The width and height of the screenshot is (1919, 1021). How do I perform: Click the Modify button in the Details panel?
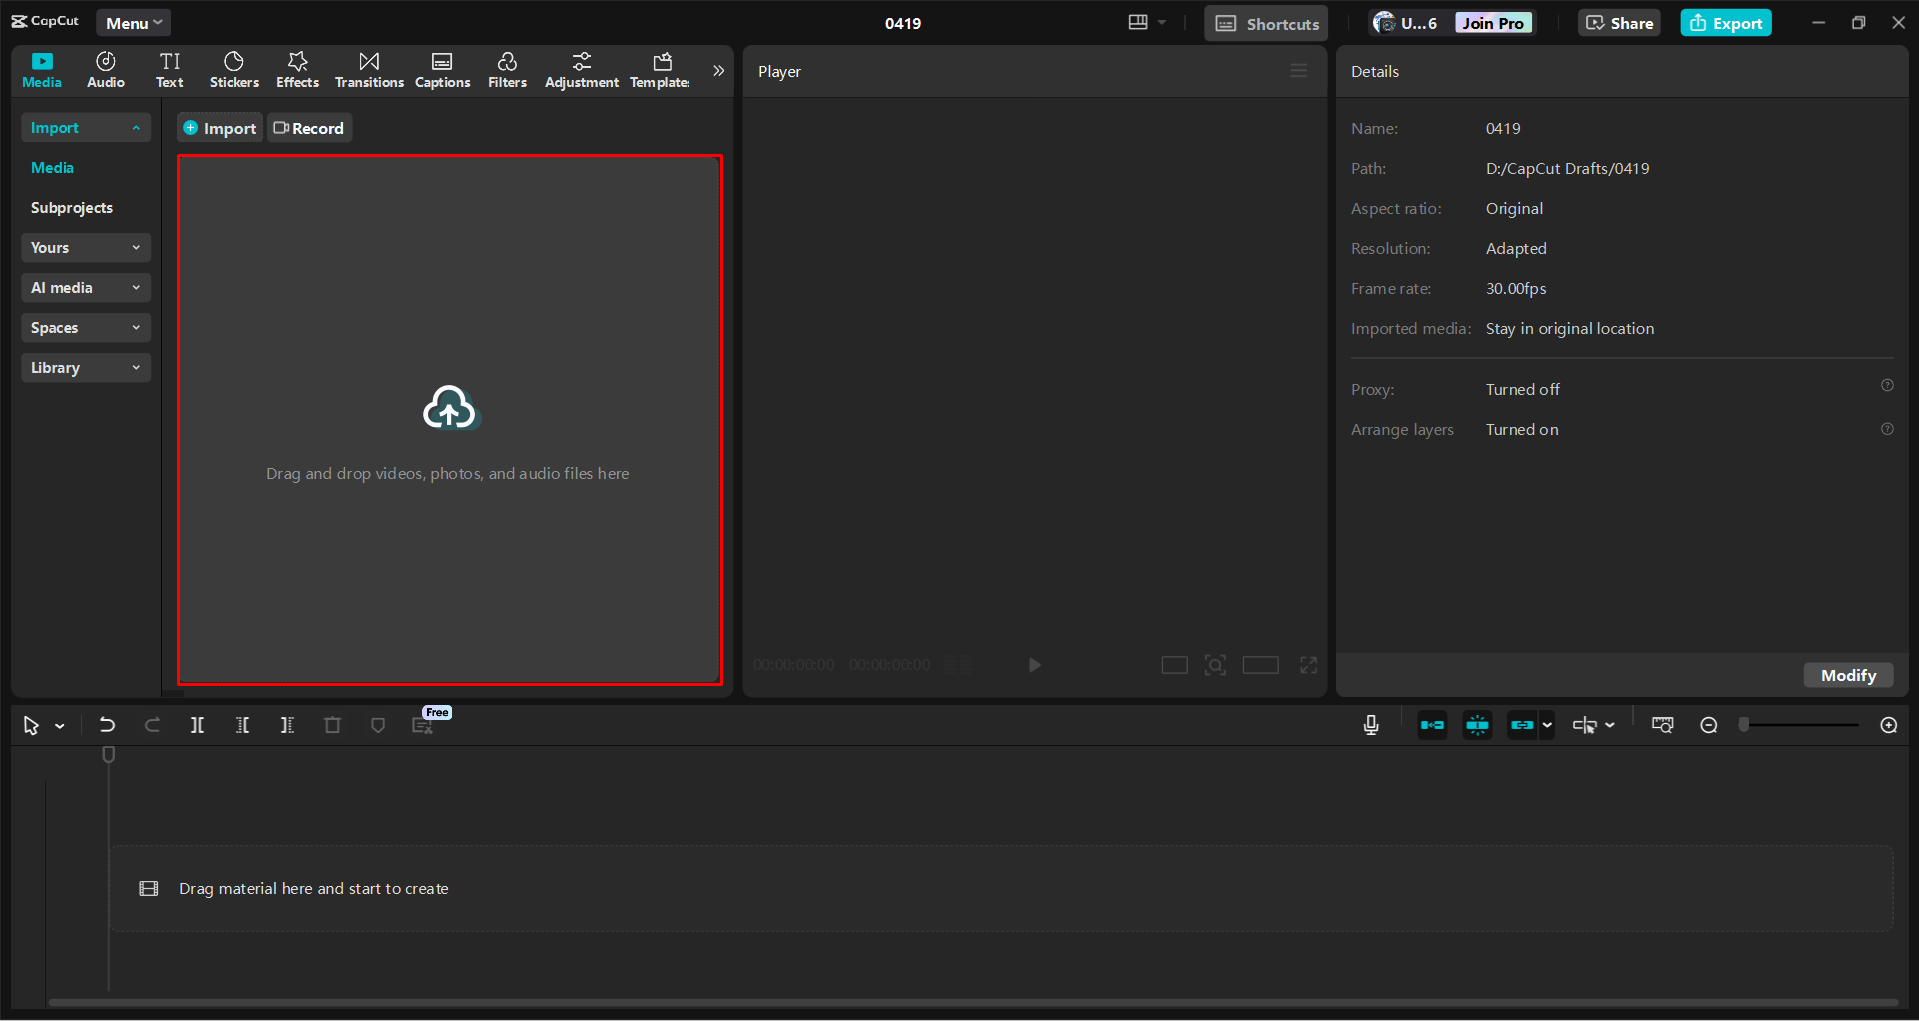pos(1847,675)
